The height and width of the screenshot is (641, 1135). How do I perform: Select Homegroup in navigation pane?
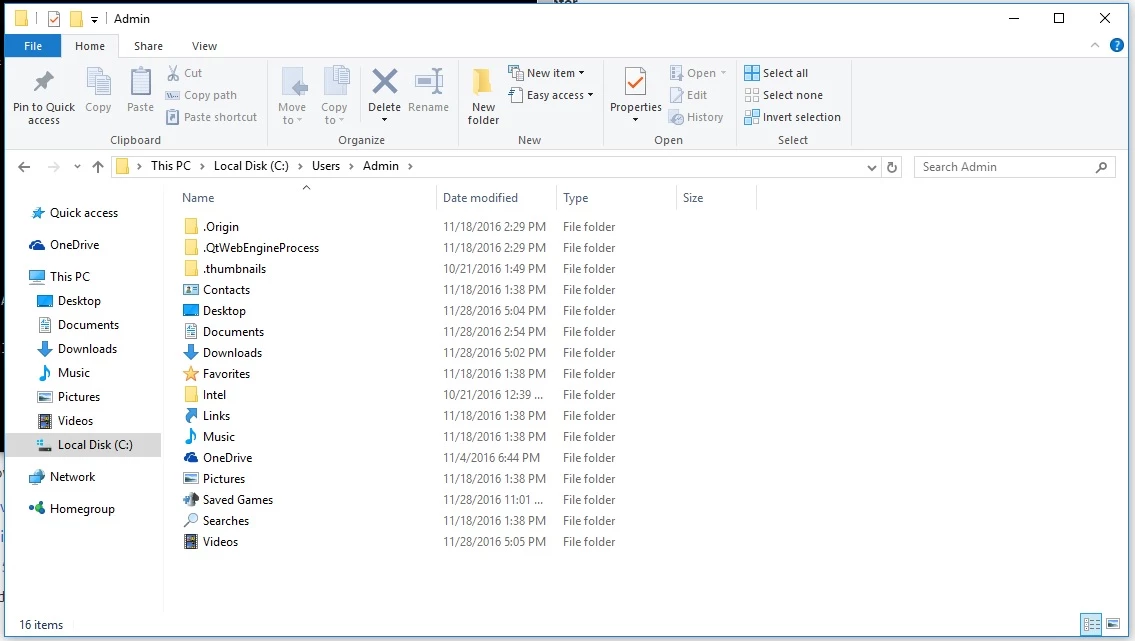pyautogui.click(x=82, y=509)
